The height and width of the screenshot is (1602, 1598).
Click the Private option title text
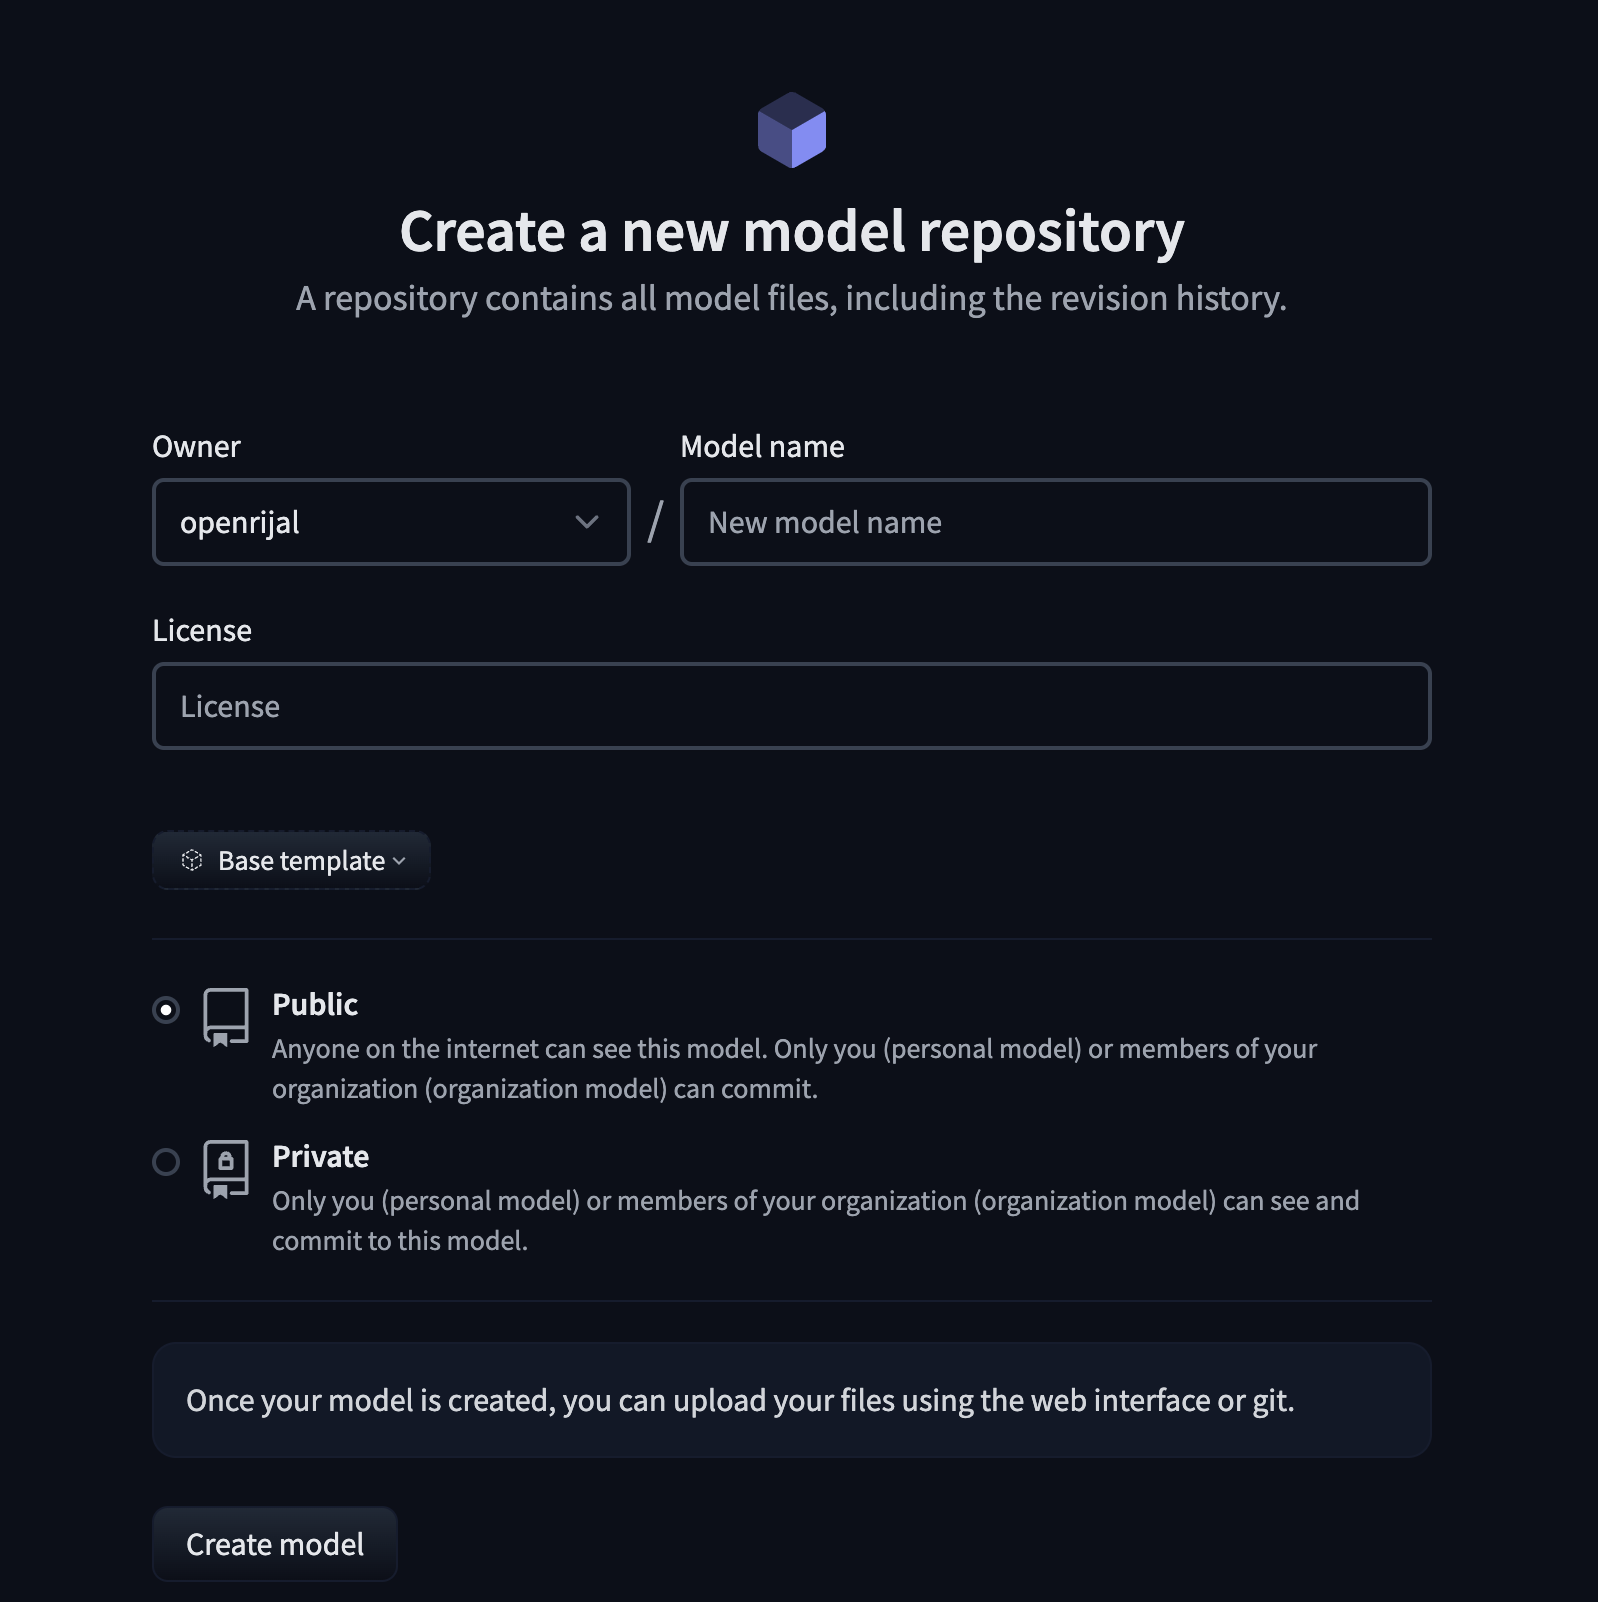321,1156
